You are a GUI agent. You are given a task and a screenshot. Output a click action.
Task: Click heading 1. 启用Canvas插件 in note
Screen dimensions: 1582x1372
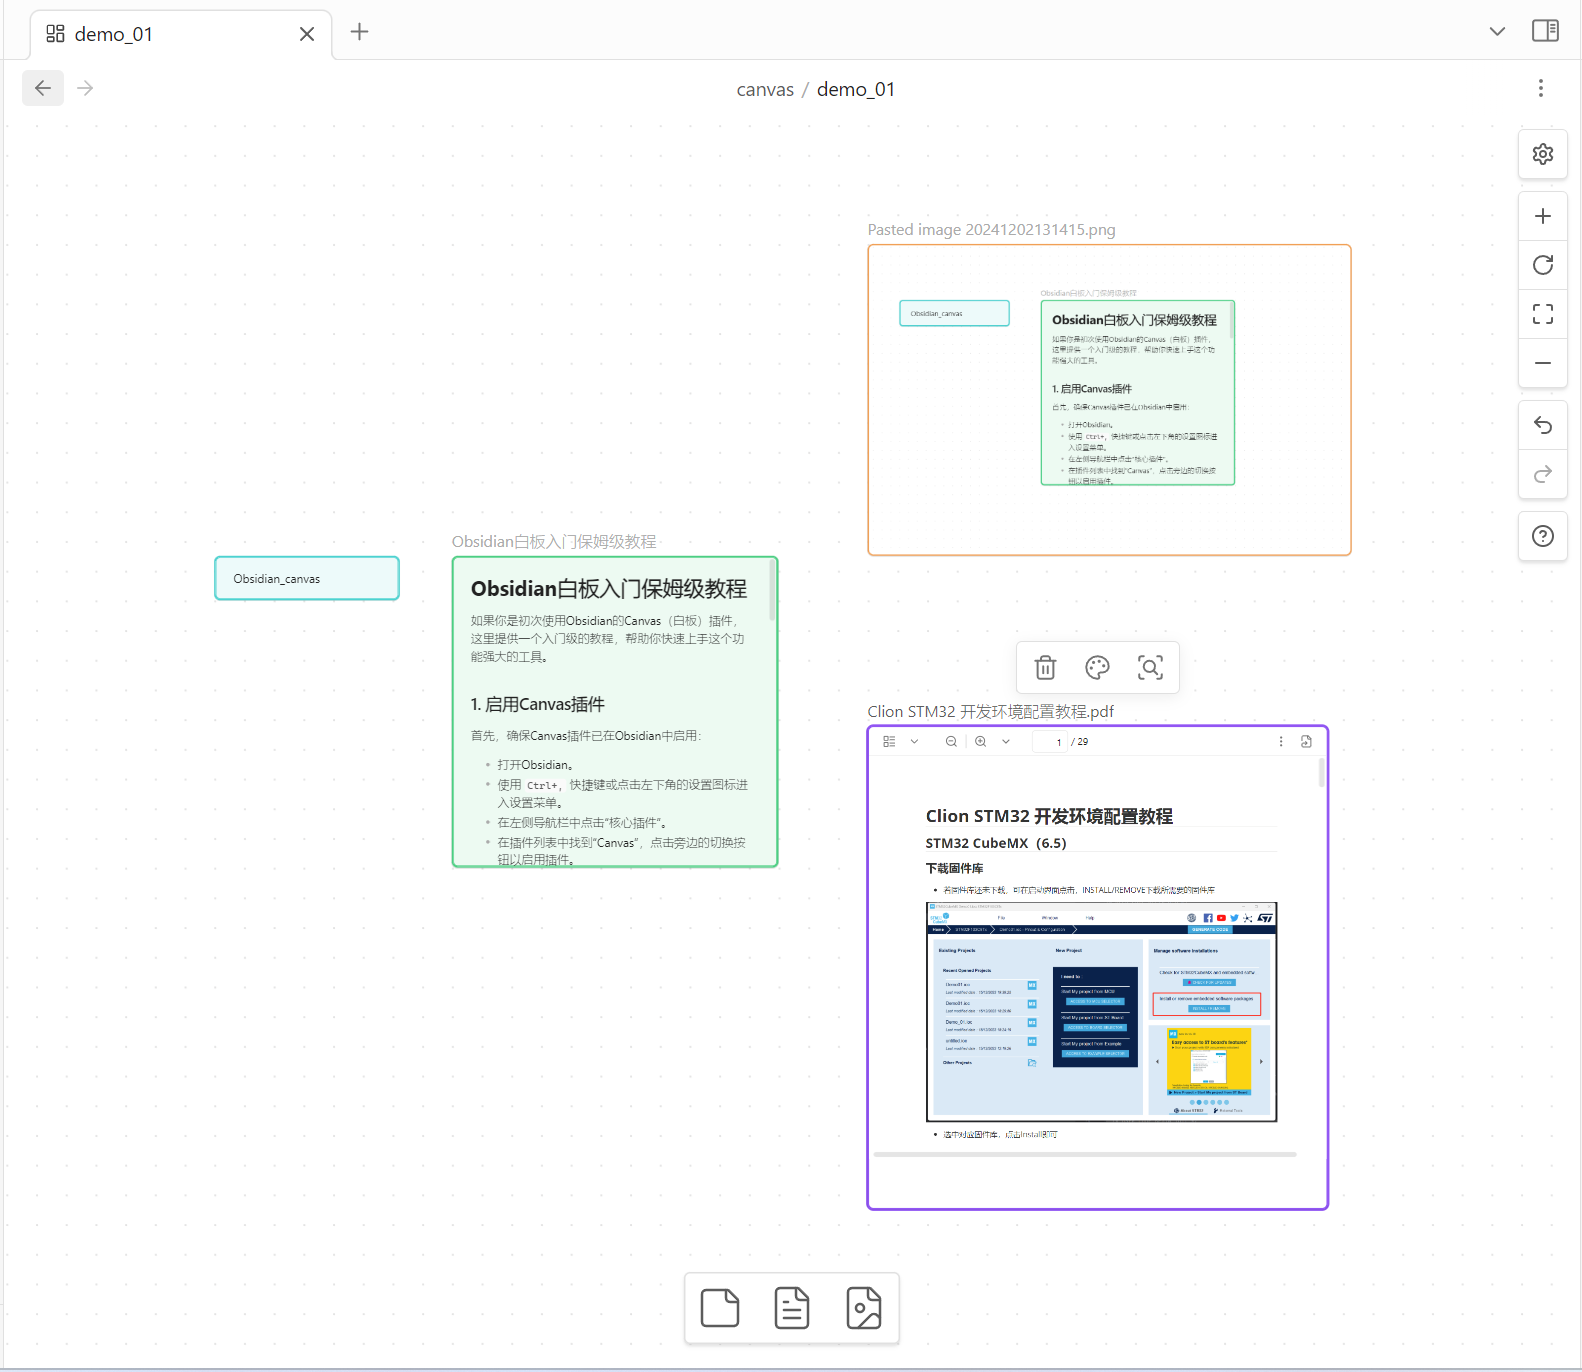coord(538,705)
